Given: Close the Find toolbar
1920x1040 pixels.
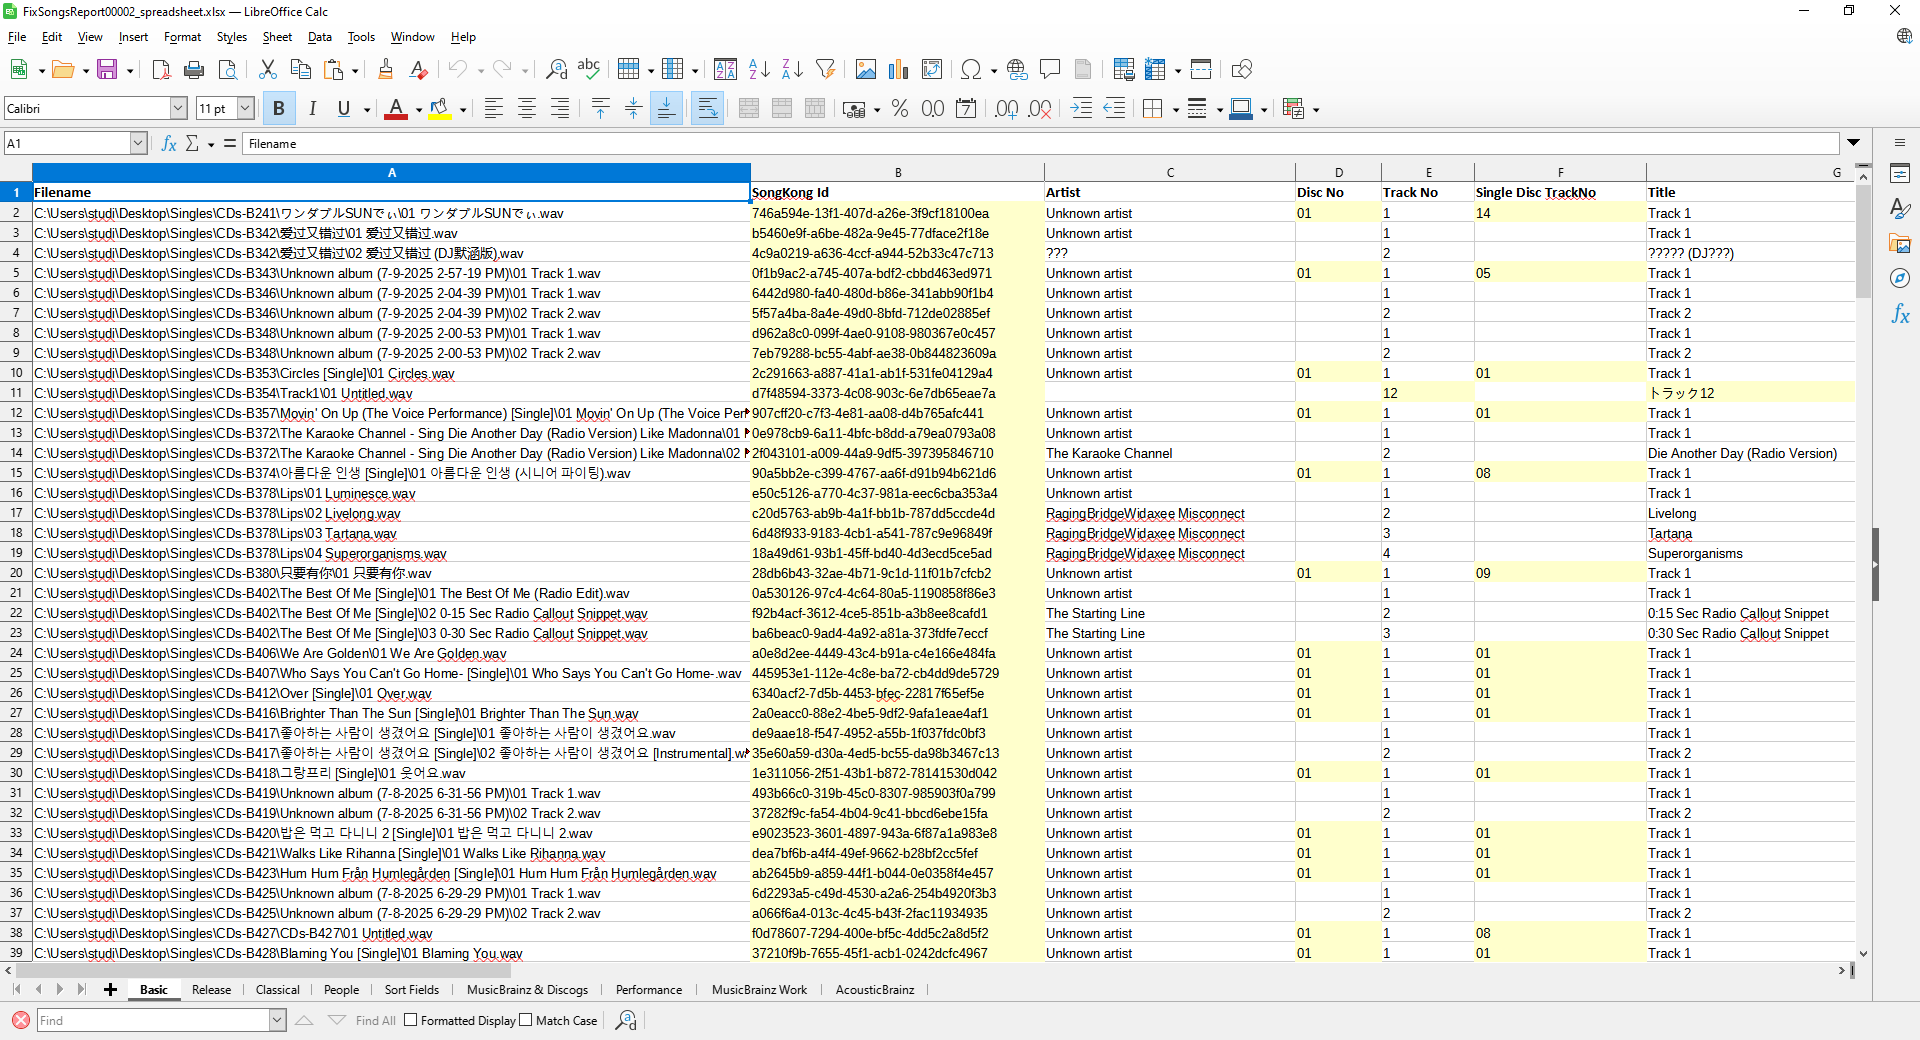Looking at the screenshot, I should coord(20,1020).
